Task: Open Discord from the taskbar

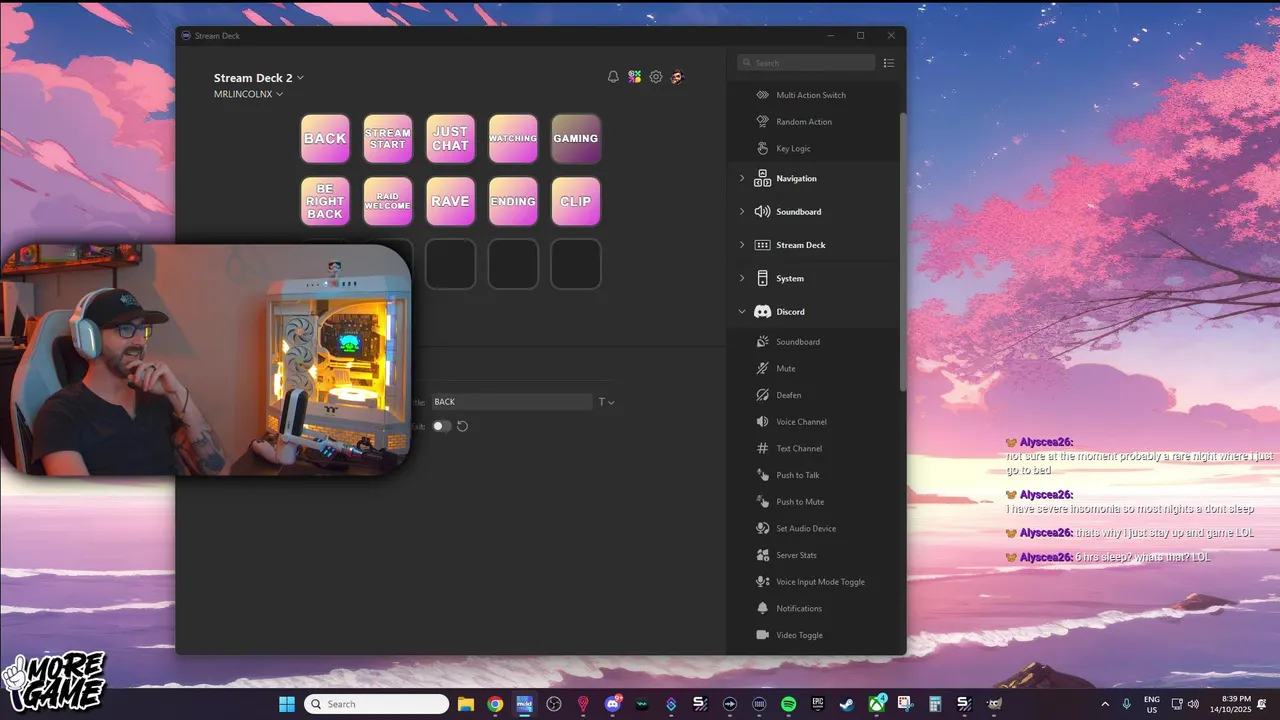Action: [x=612, y=704]
